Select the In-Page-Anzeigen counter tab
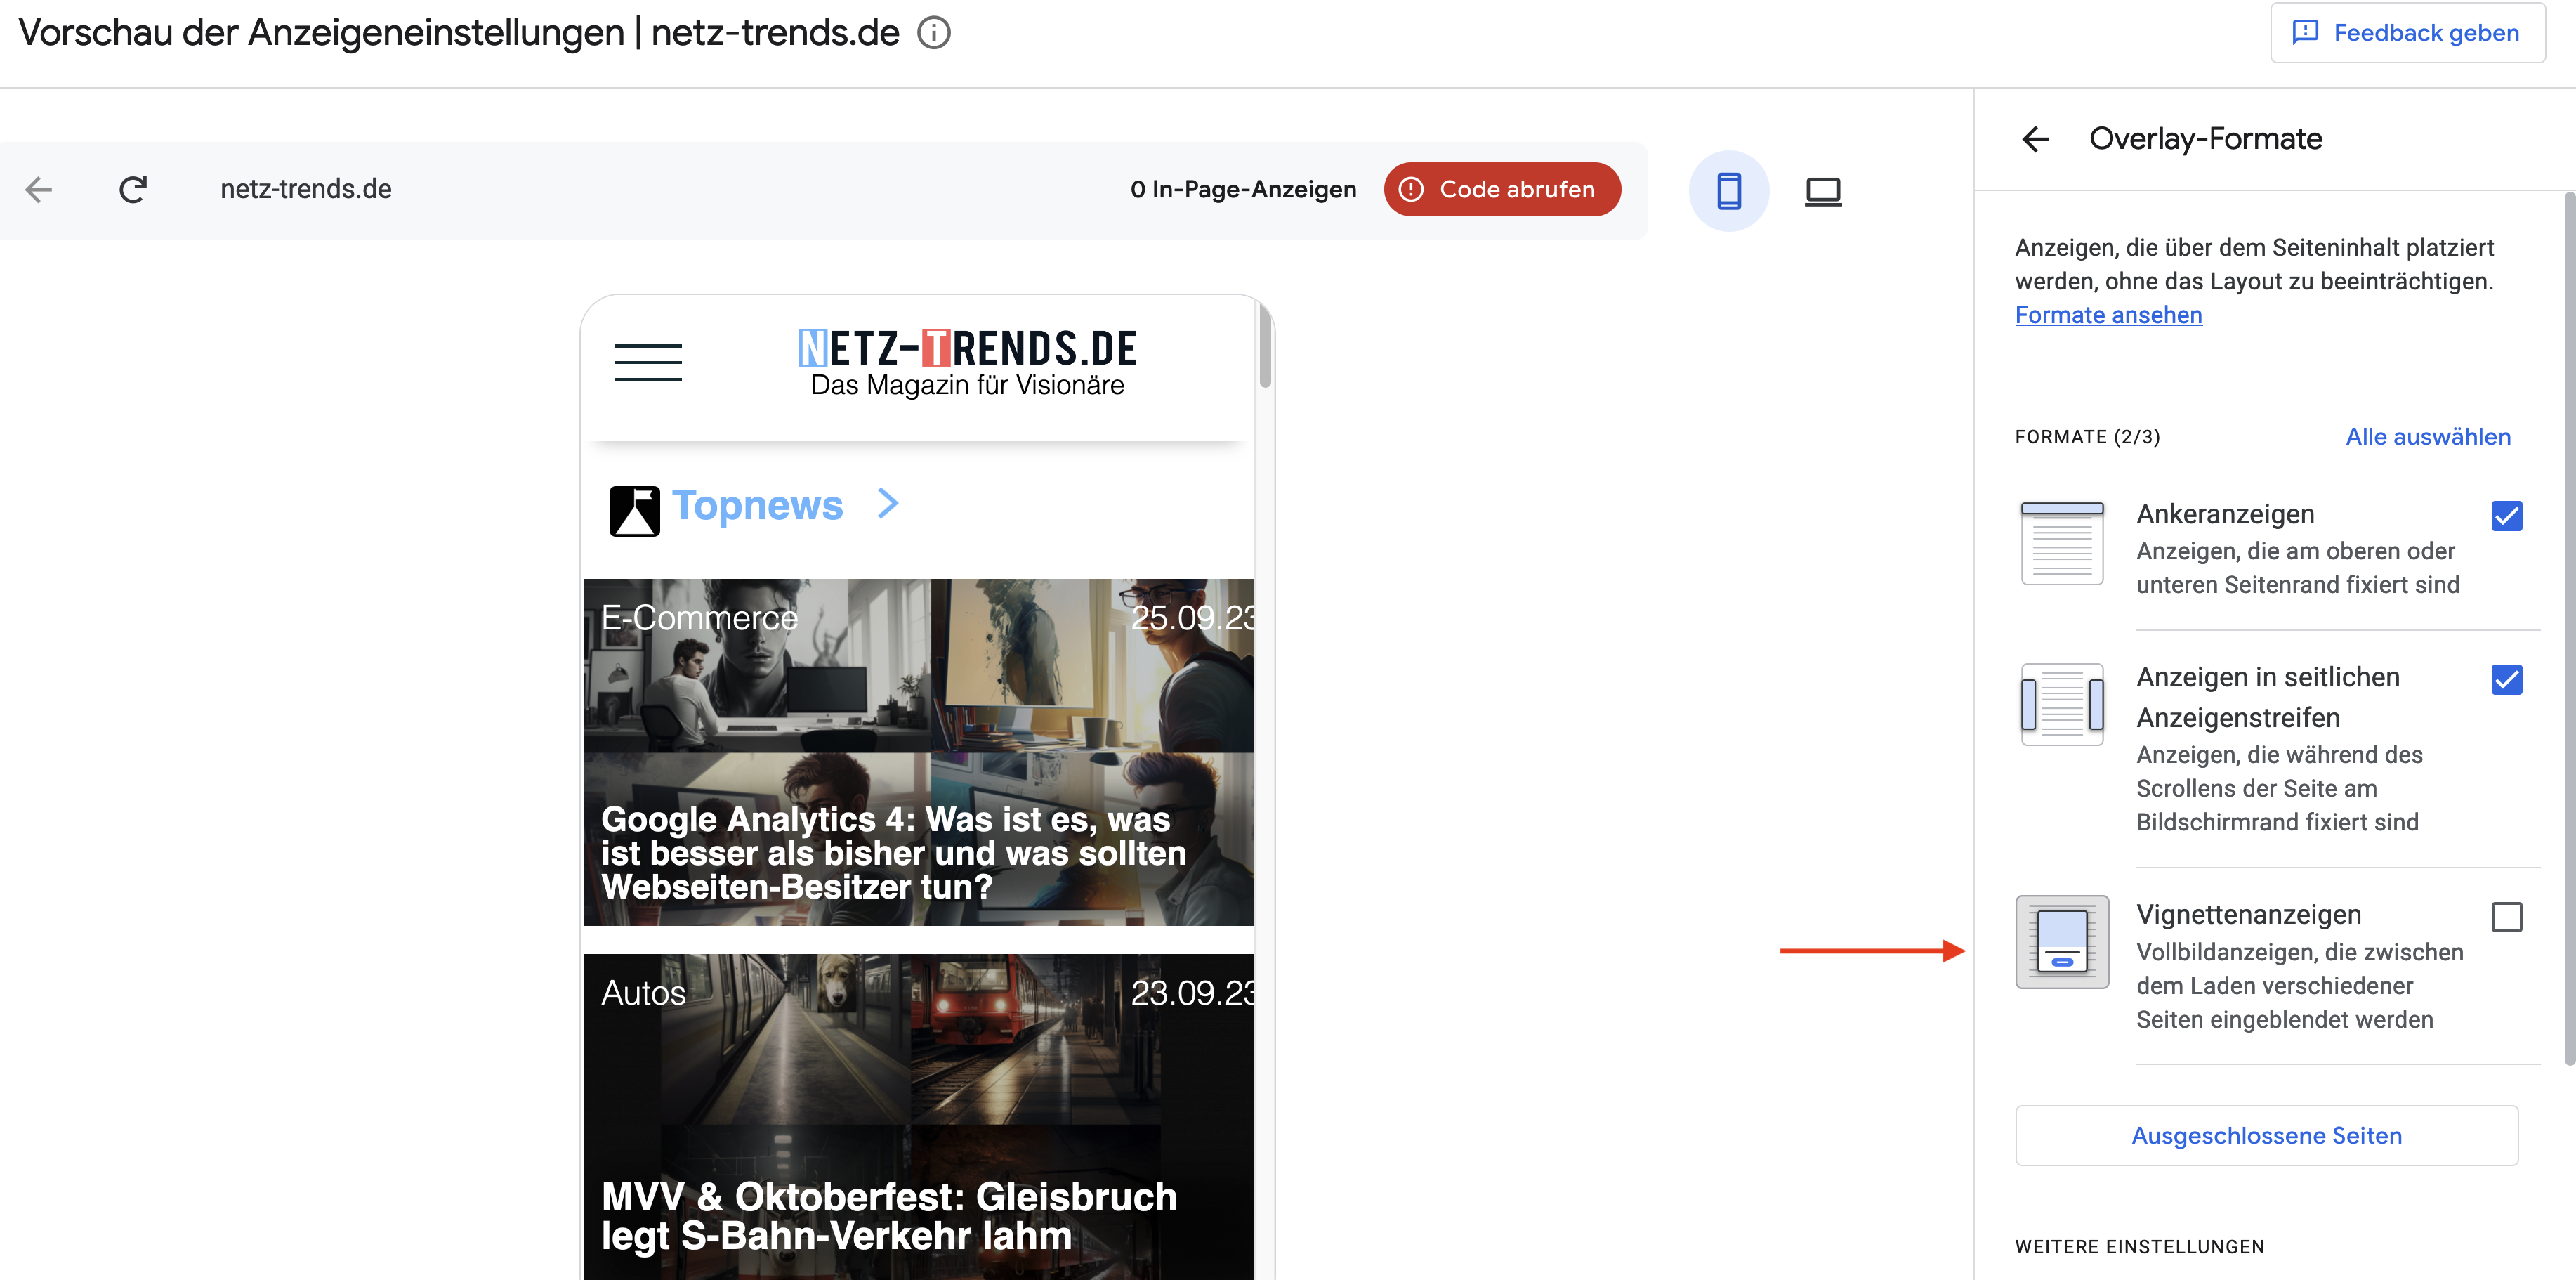 click(x=1243, y=189)
